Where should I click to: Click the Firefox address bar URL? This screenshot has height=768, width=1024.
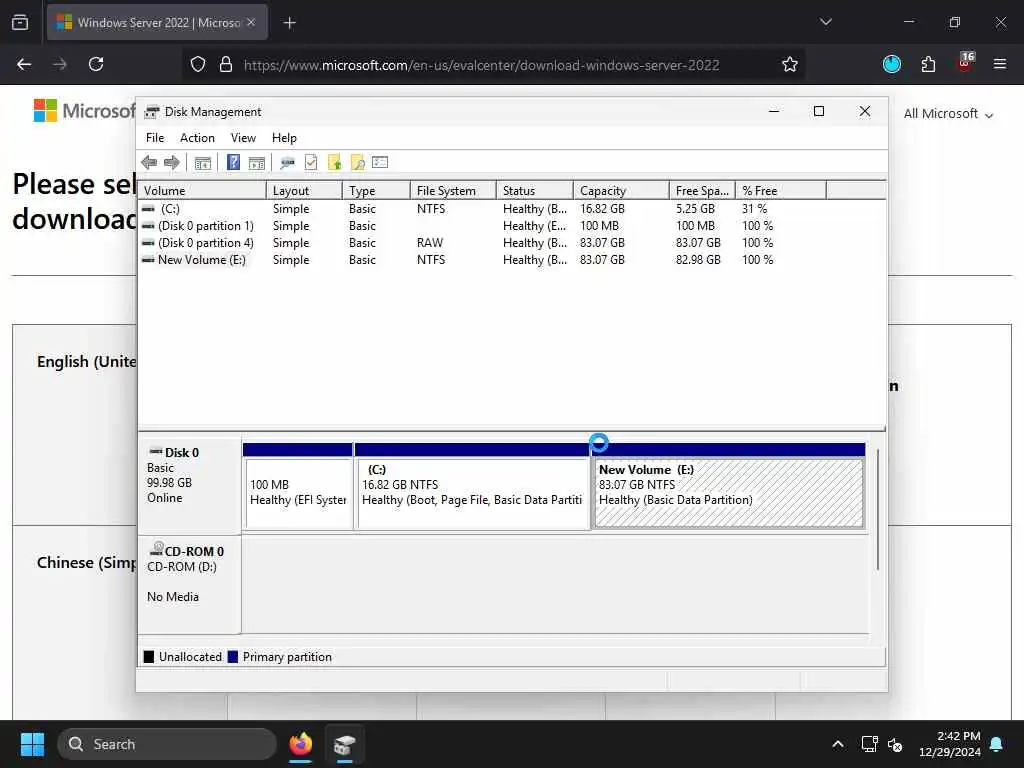click(x=481, y=65)
